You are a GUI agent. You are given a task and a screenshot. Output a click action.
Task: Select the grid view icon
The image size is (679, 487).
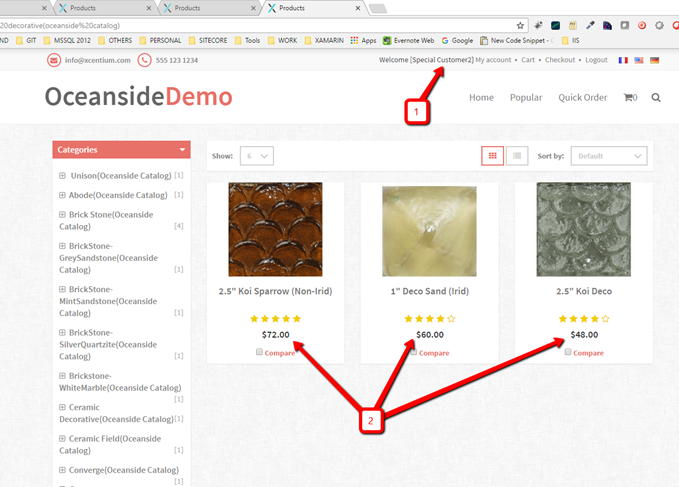[492, 156]
